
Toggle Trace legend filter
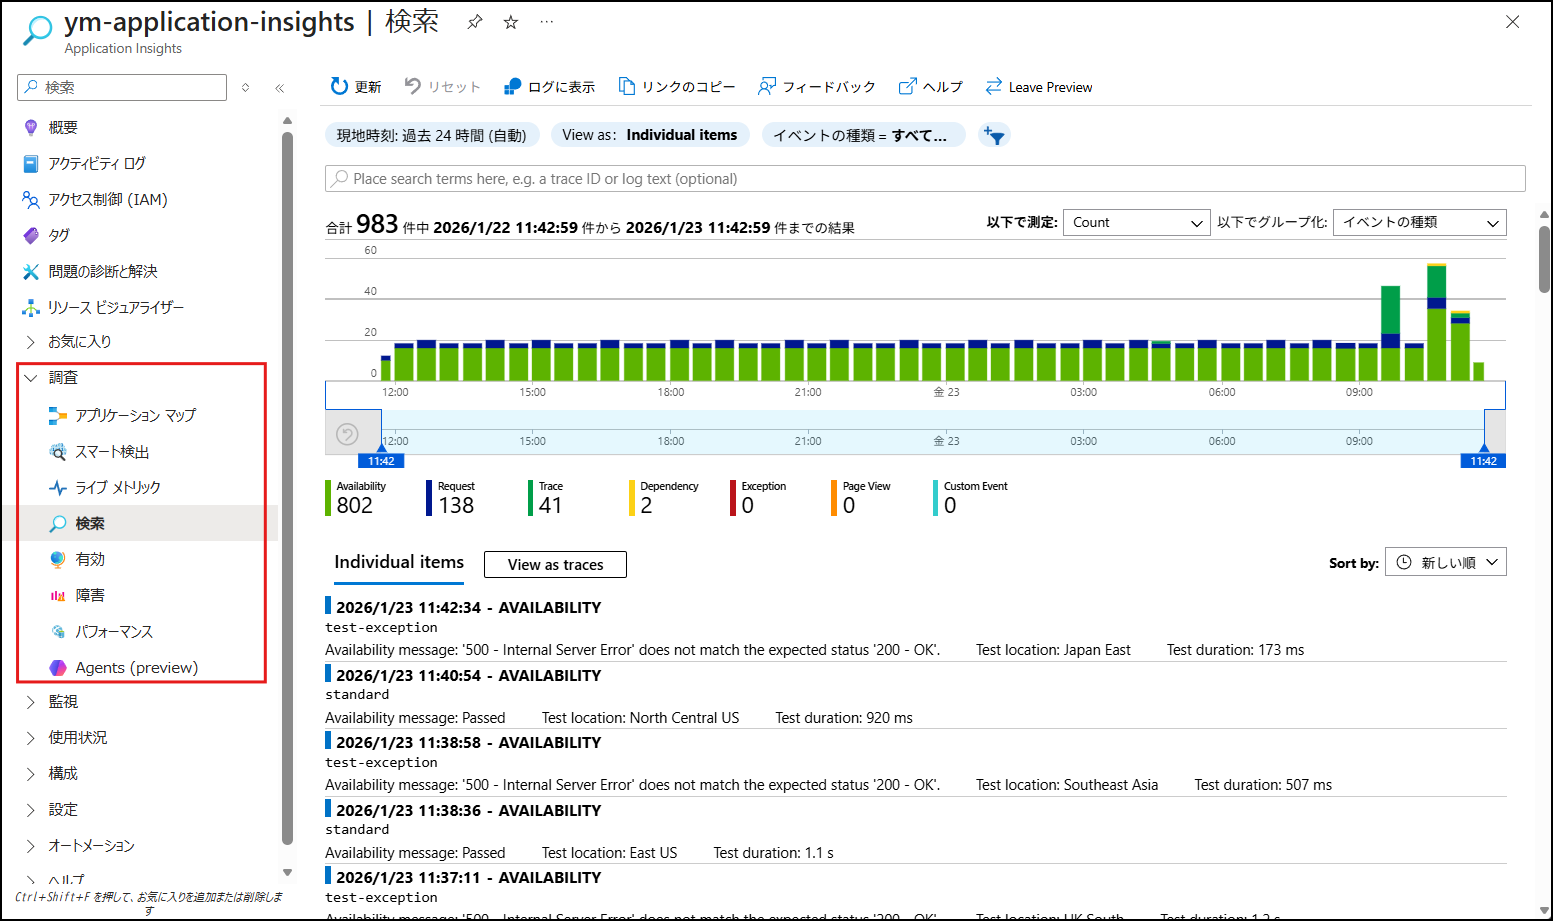[546, 498]
